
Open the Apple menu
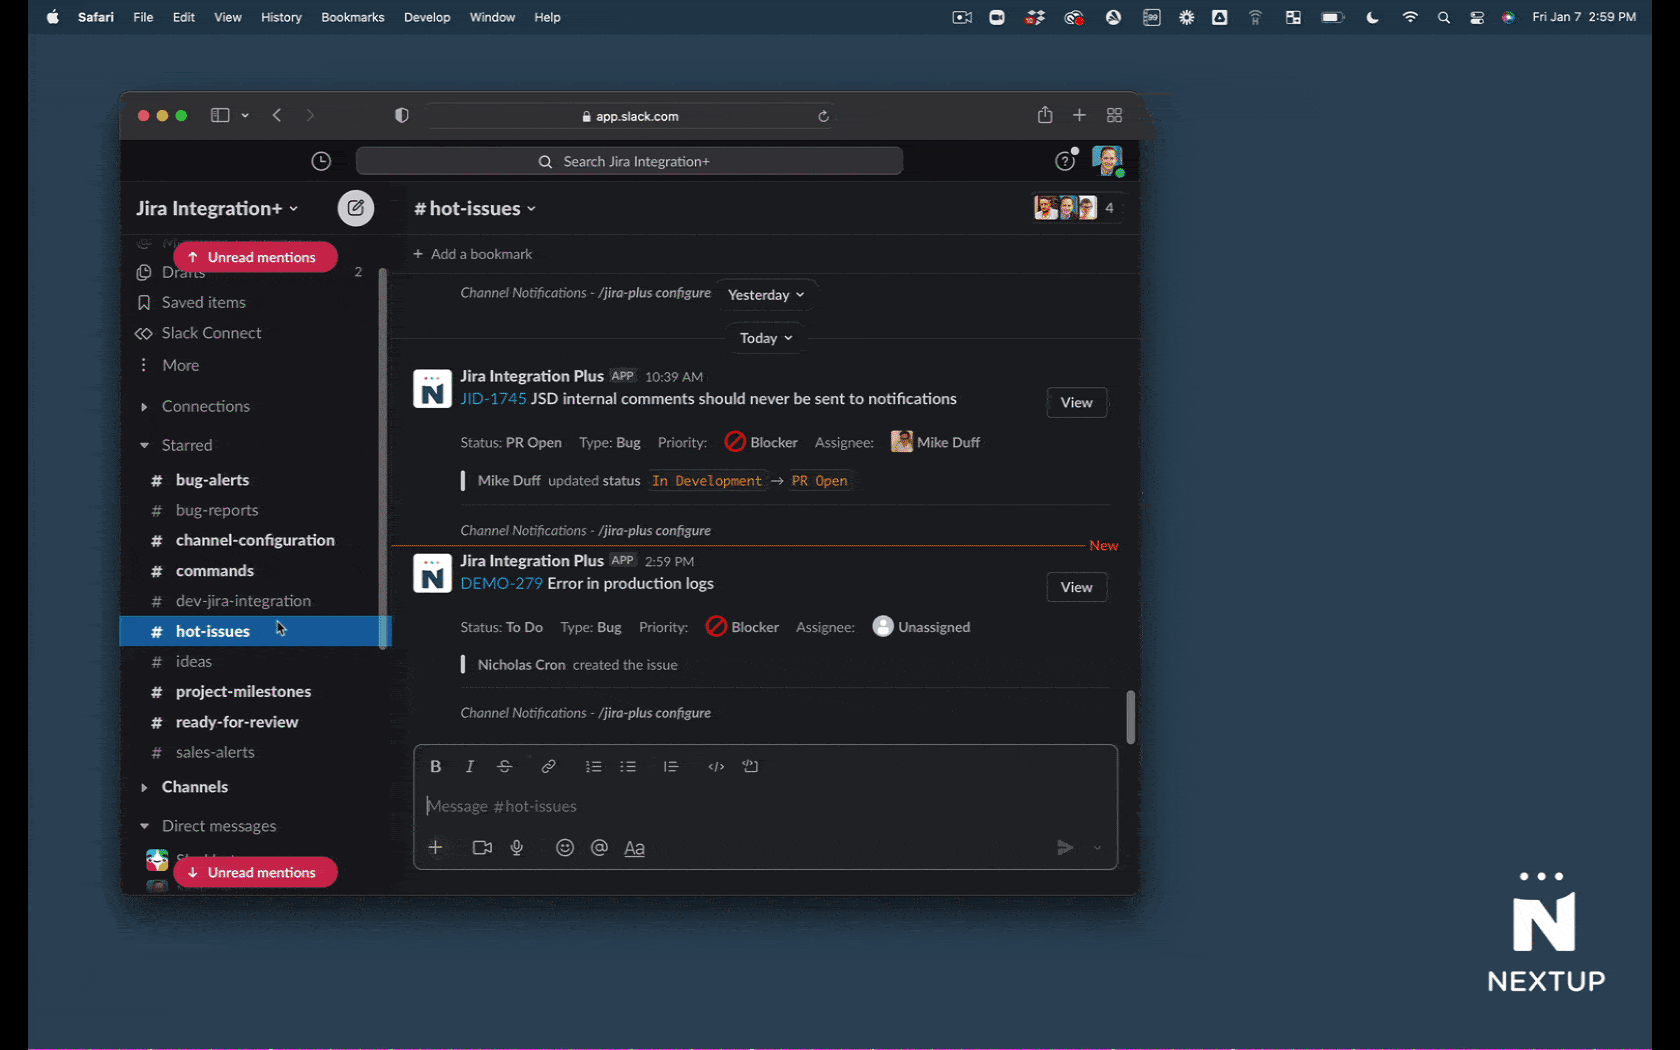pos(53,17)
